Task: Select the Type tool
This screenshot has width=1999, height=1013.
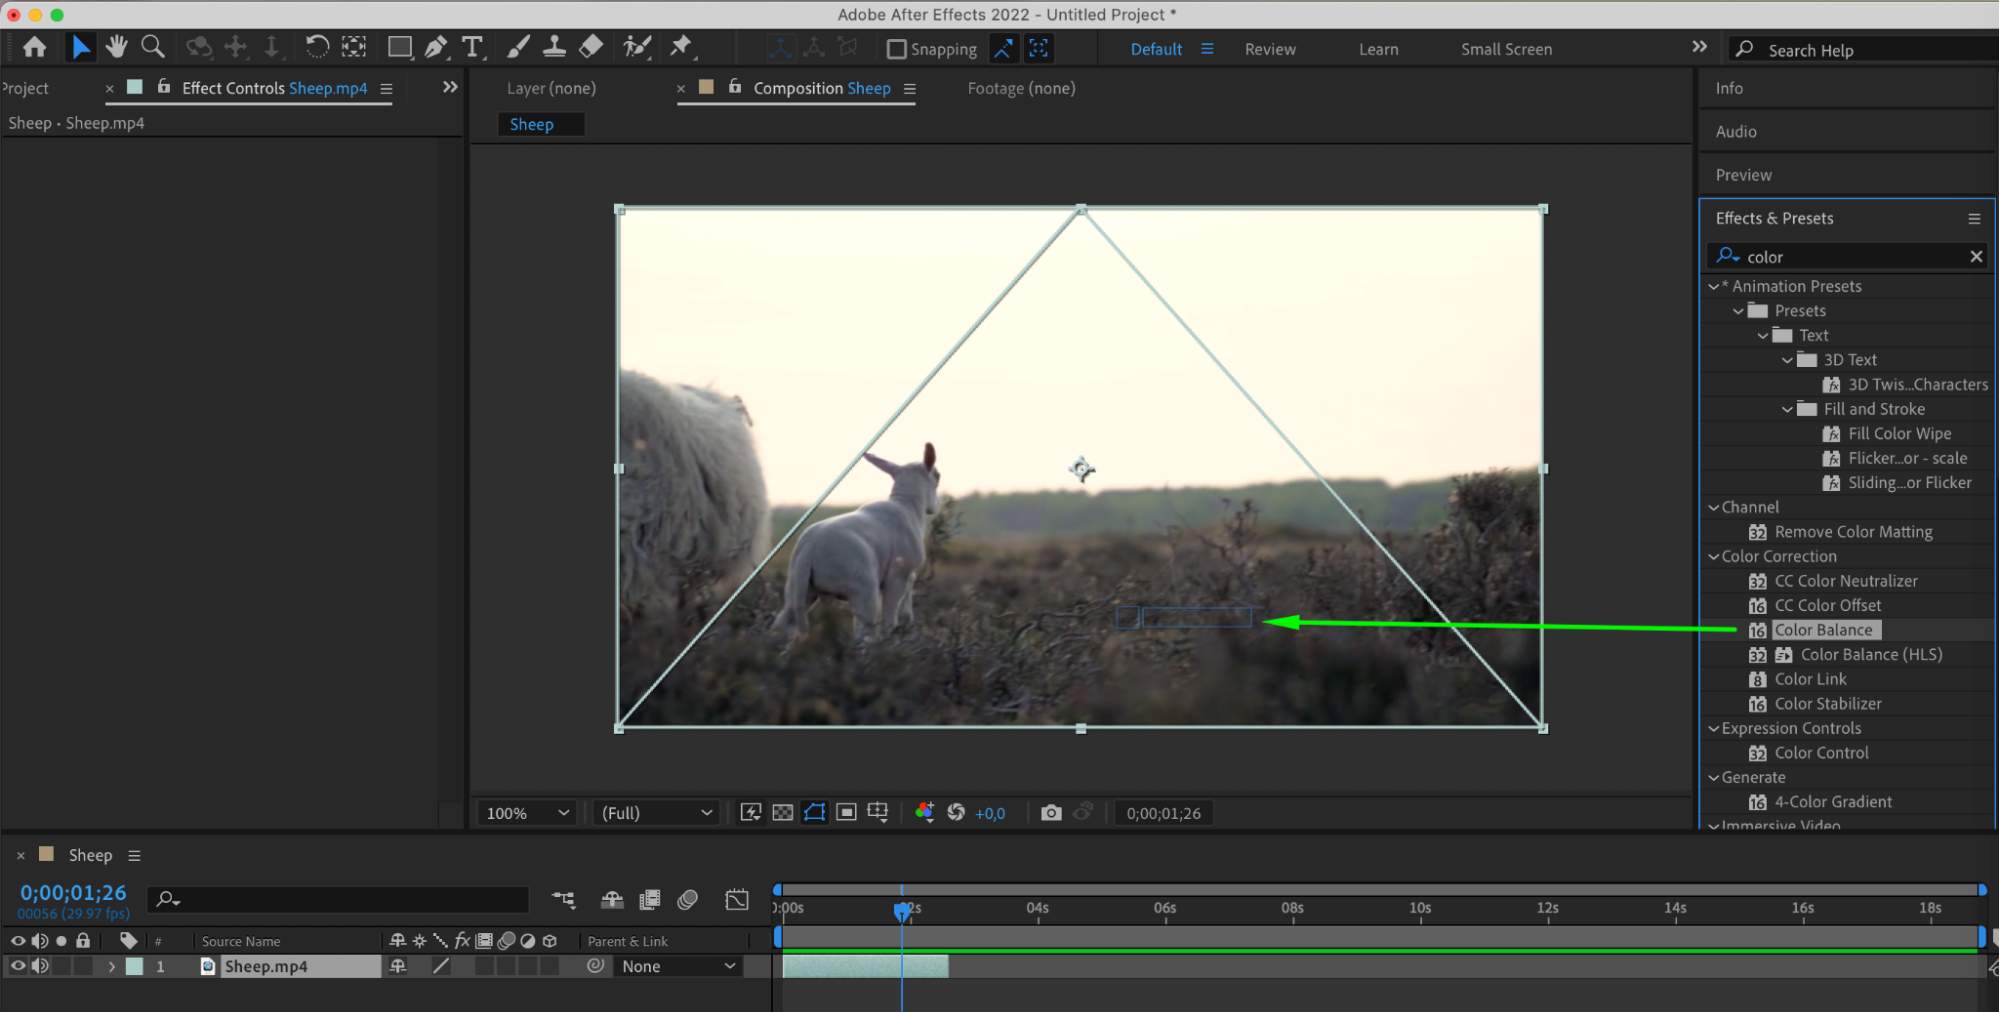Action: pyautogui.click(x=472, y=47)
